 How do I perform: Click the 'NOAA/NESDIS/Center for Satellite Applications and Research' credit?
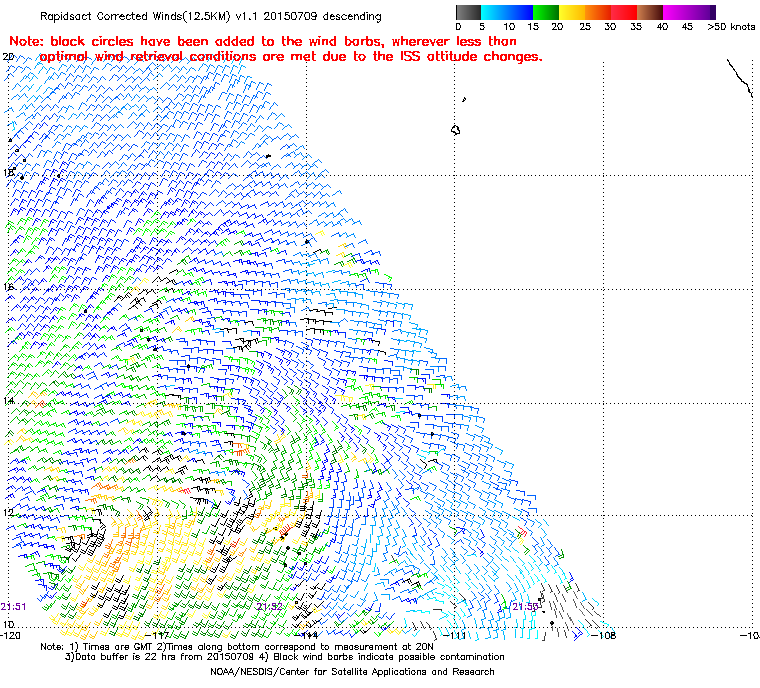[x=352, y=672]
